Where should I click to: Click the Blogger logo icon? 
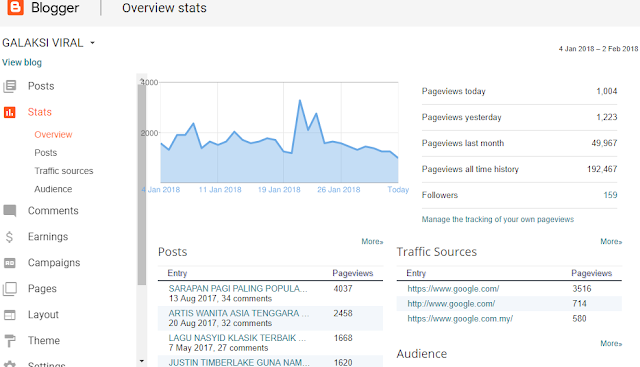point(16,7)
